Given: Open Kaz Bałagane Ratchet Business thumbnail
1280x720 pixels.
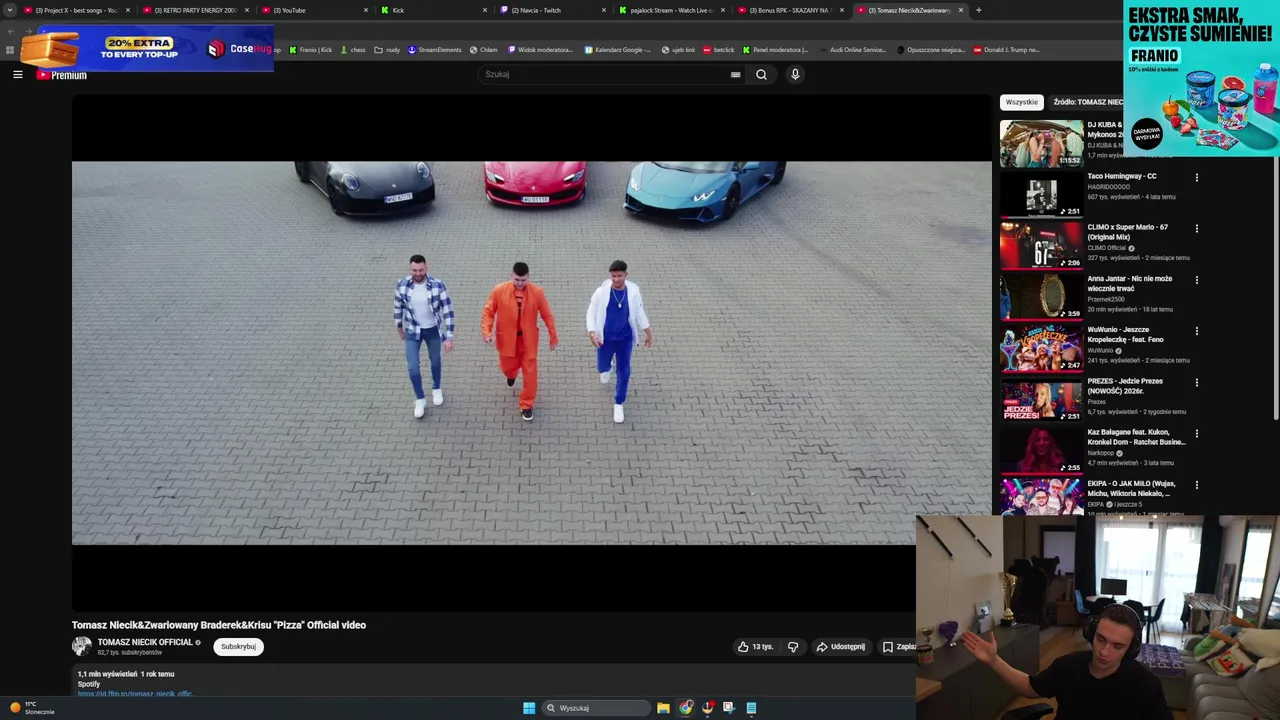Looking at the screenshot, I should pyautogui.click(x=1041, y=450).
